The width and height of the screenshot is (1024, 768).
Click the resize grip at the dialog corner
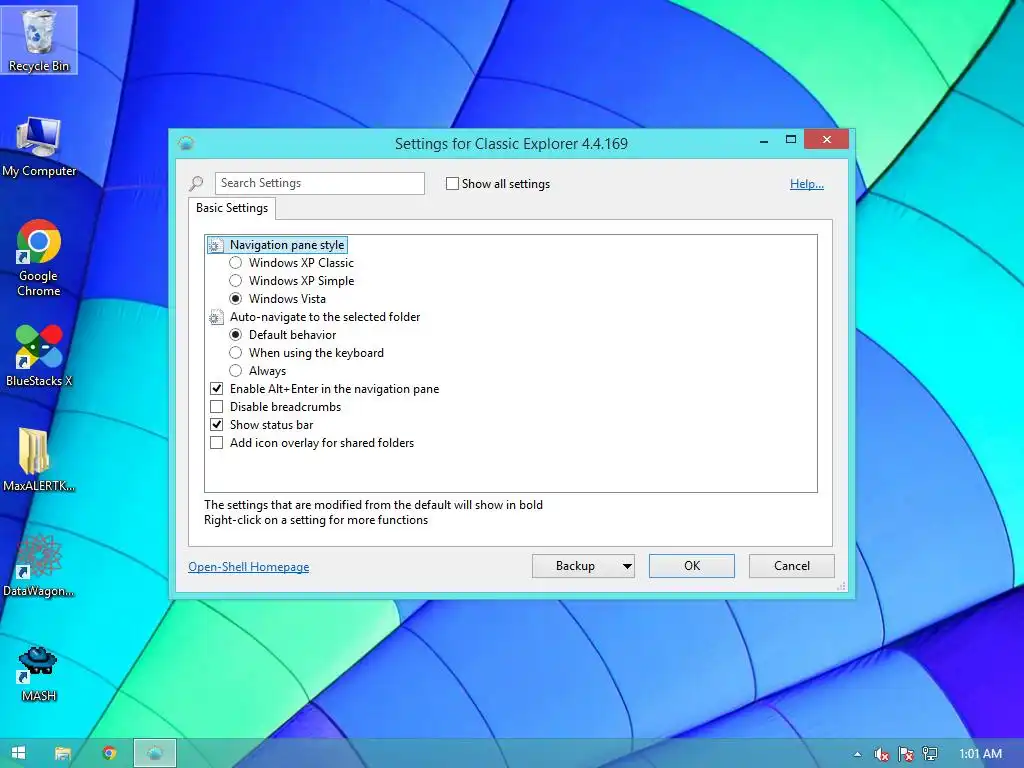[x=841, y=586]
